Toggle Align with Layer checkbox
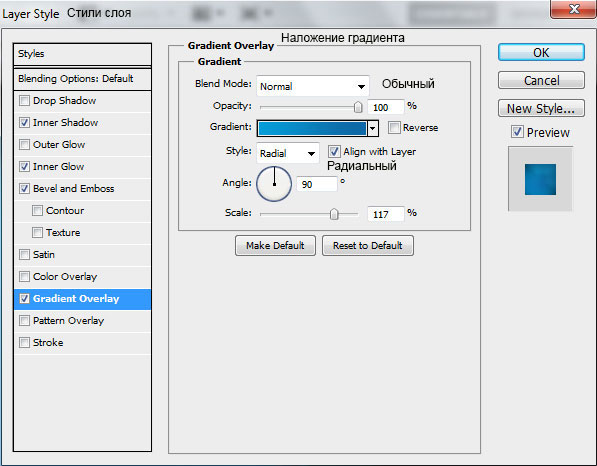Viewport: 597px width, 466px height. pos(334,152)
